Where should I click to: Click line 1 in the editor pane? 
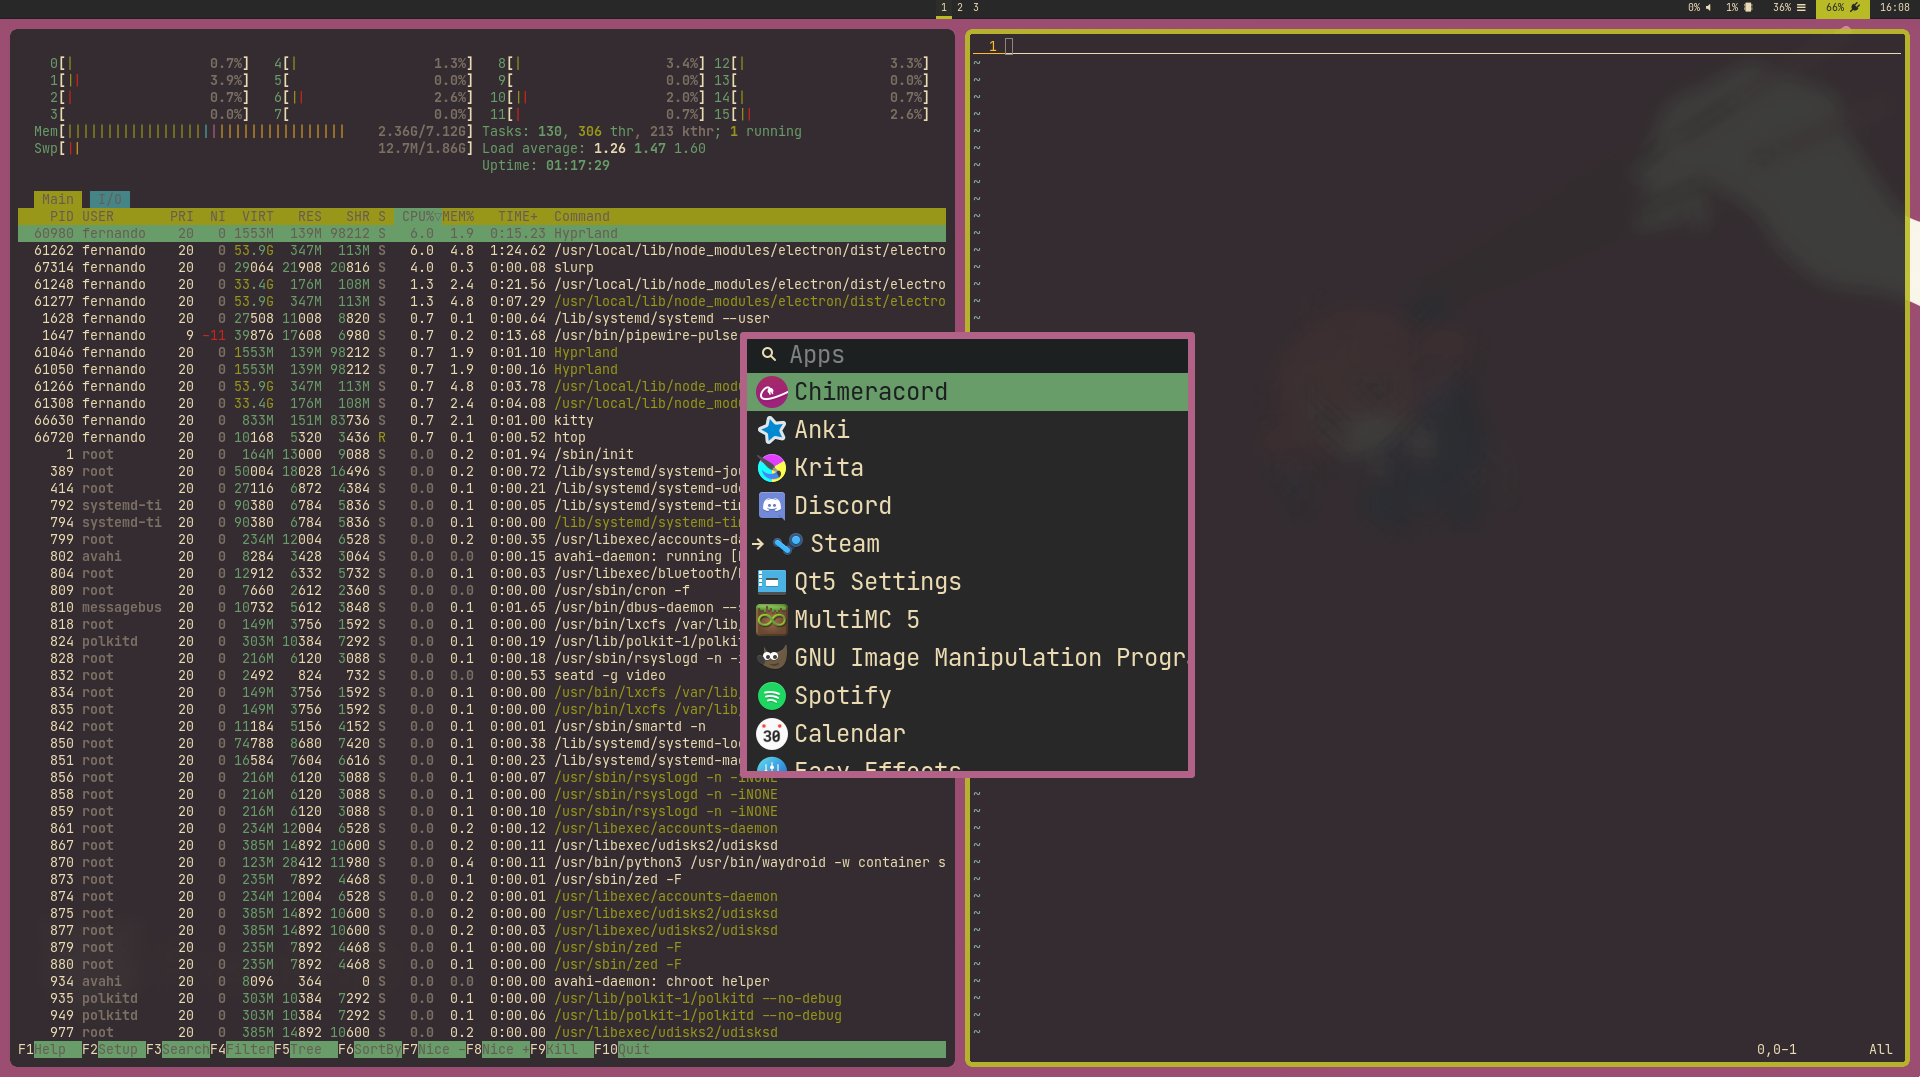tap(1437, 46)
